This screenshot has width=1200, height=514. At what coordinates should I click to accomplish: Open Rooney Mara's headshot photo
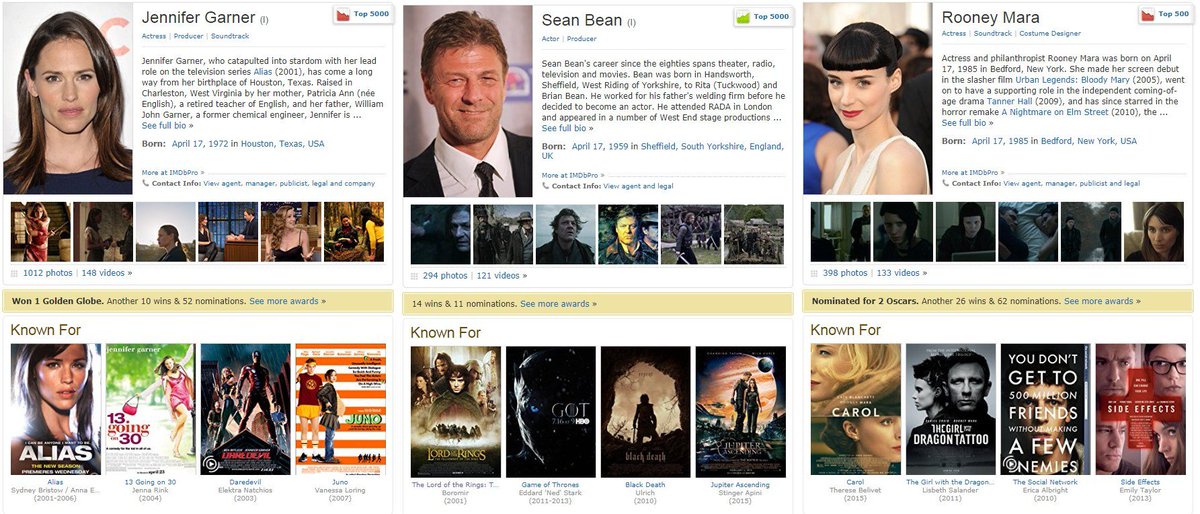coord(867,98)
